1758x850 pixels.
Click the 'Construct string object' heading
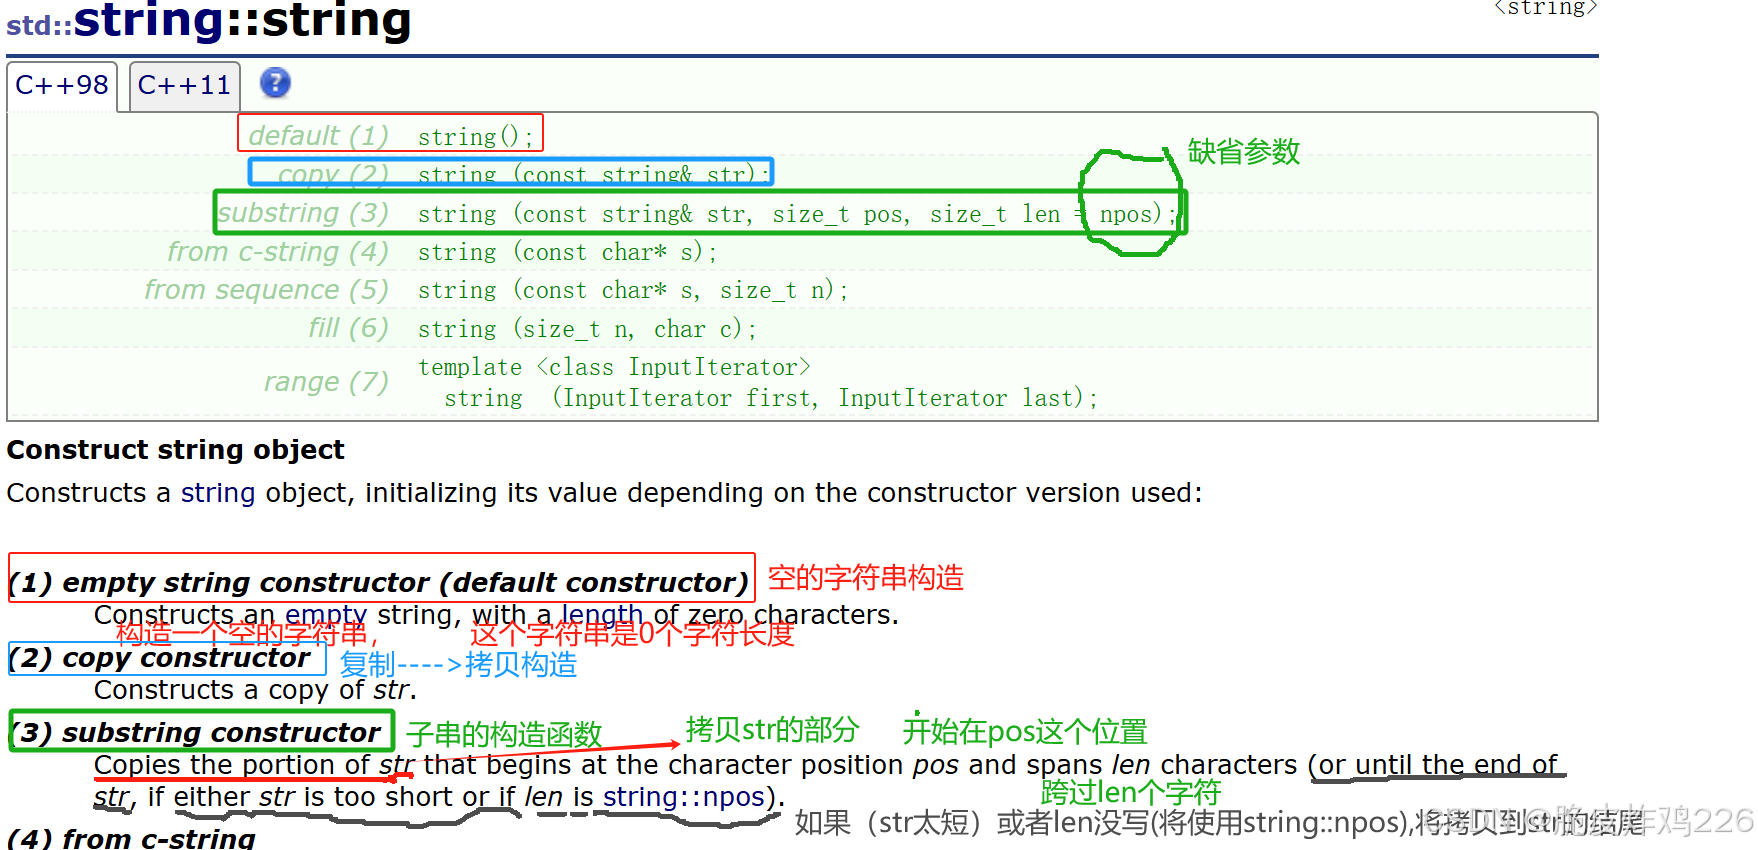pyautogui.click(x=176, y=450)
